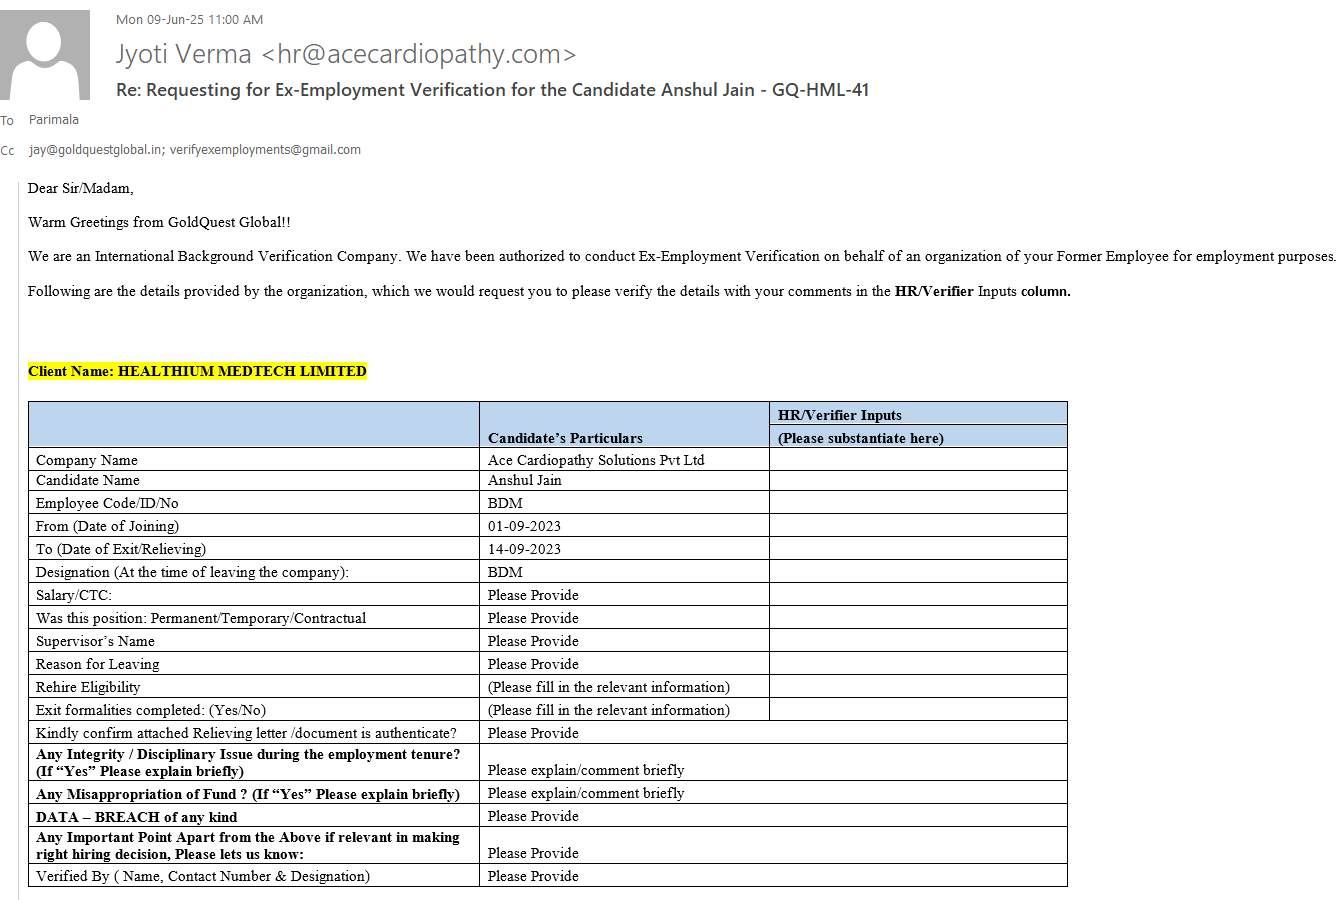Select the International Background Verification Company sentence
The image size is (1337, 900).
point(215,256)
